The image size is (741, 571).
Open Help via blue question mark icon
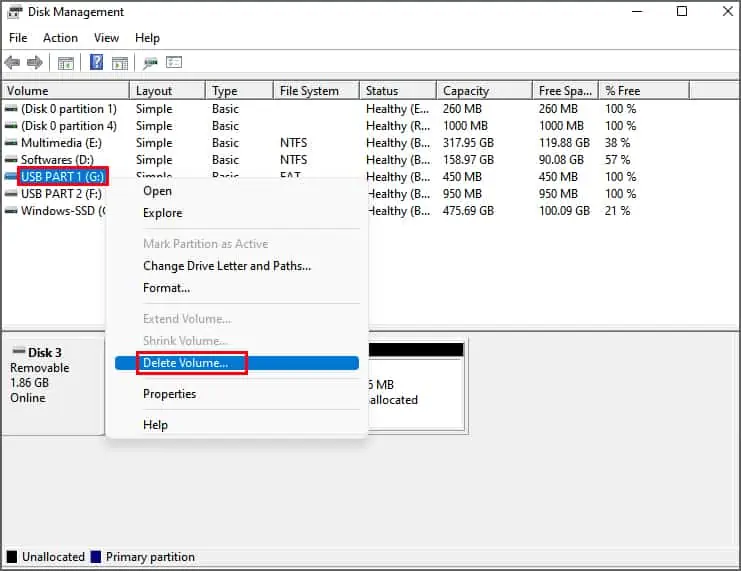pyautogui.click(x=97, y=63)
